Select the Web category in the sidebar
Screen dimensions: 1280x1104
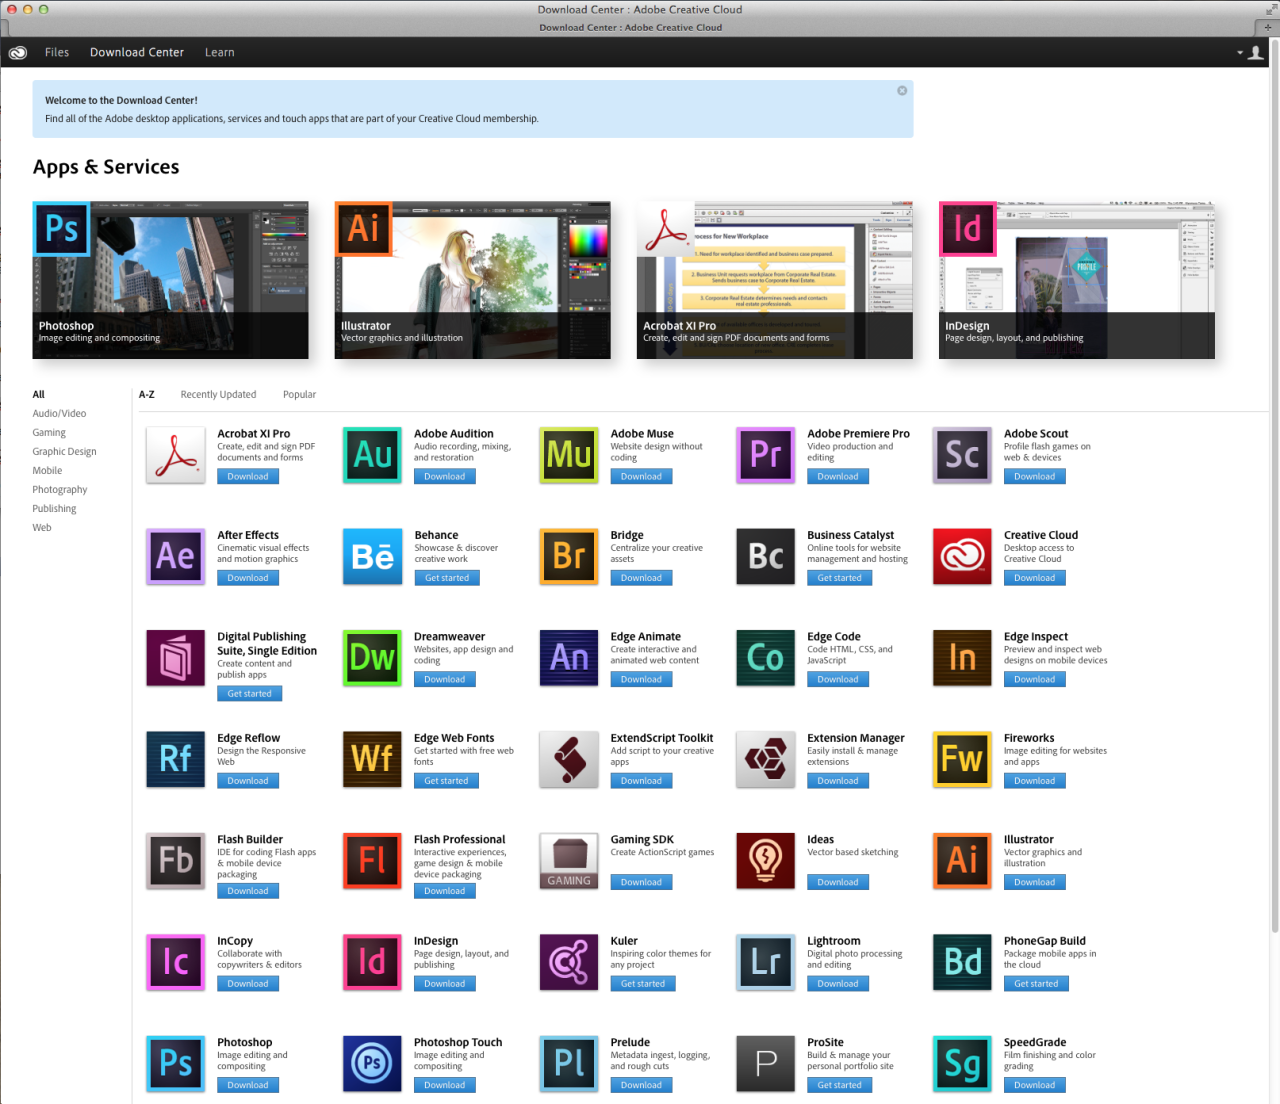pyautogui.click(x=41, y=527)
